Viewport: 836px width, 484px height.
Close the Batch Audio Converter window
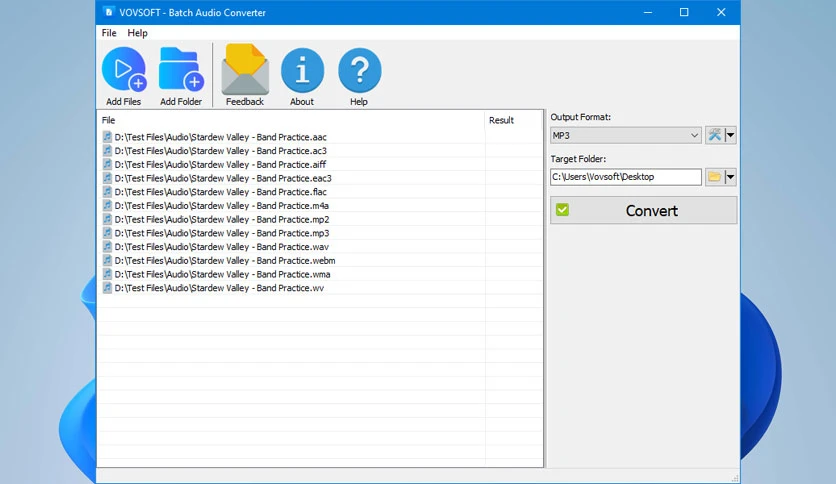pos(721,12)
